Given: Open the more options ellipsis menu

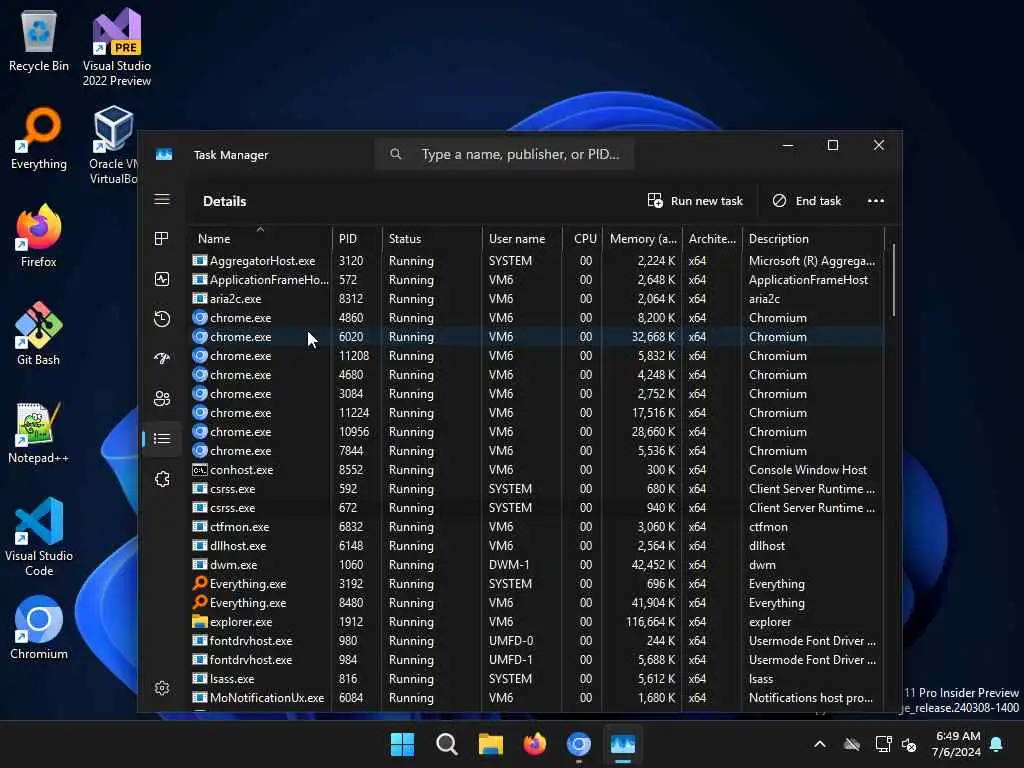Looking at the screenshot, I should [876, 201].
